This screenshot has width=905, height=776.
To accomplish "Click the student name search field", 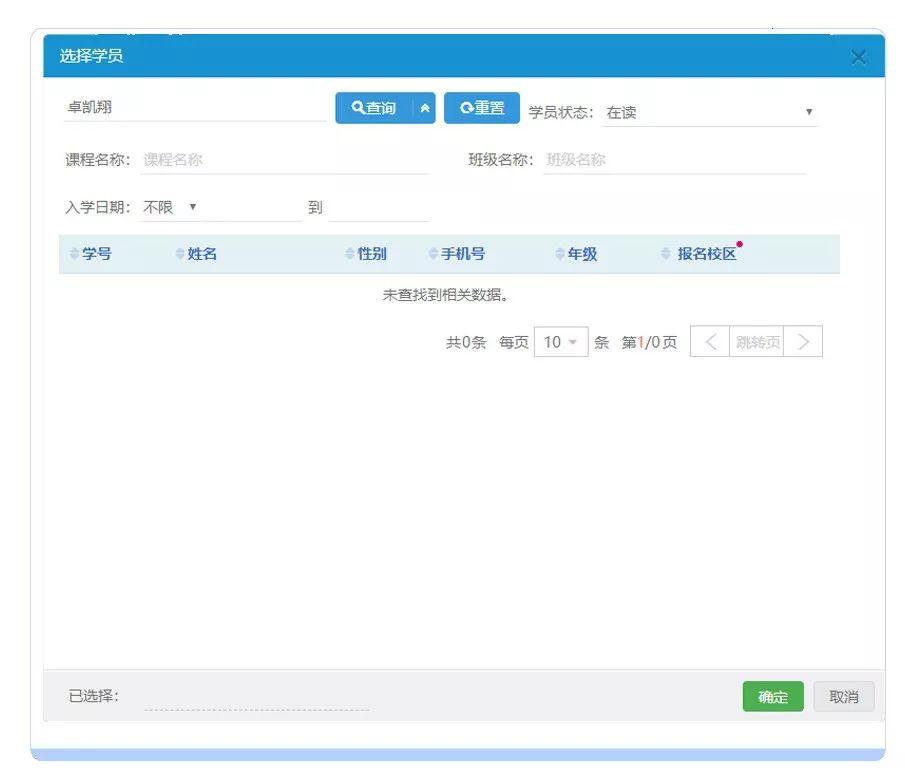I will [195, 108].
